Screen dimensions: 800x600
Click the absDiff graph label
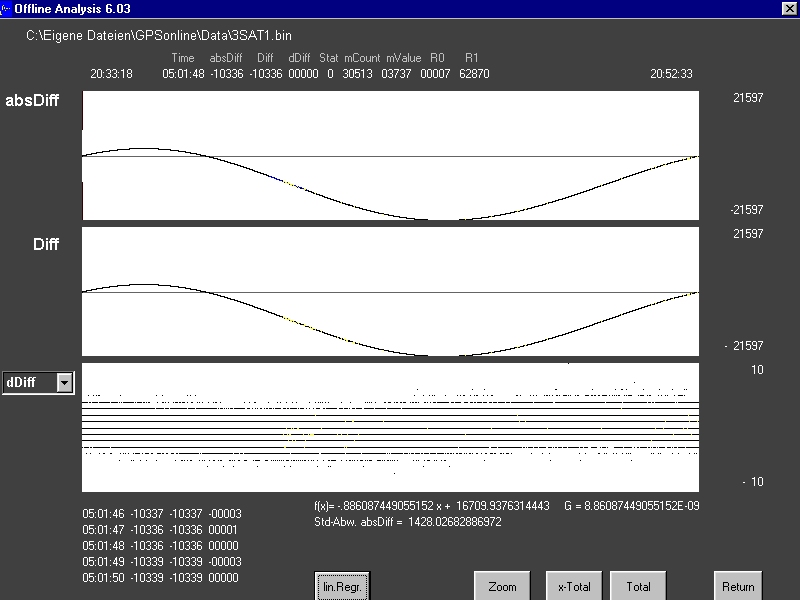32,100
